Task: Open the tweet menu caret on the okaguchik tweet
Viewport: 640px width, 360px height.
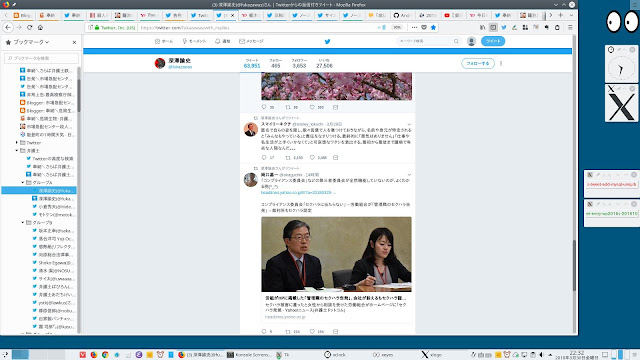Action: click(x=409, y=175)
